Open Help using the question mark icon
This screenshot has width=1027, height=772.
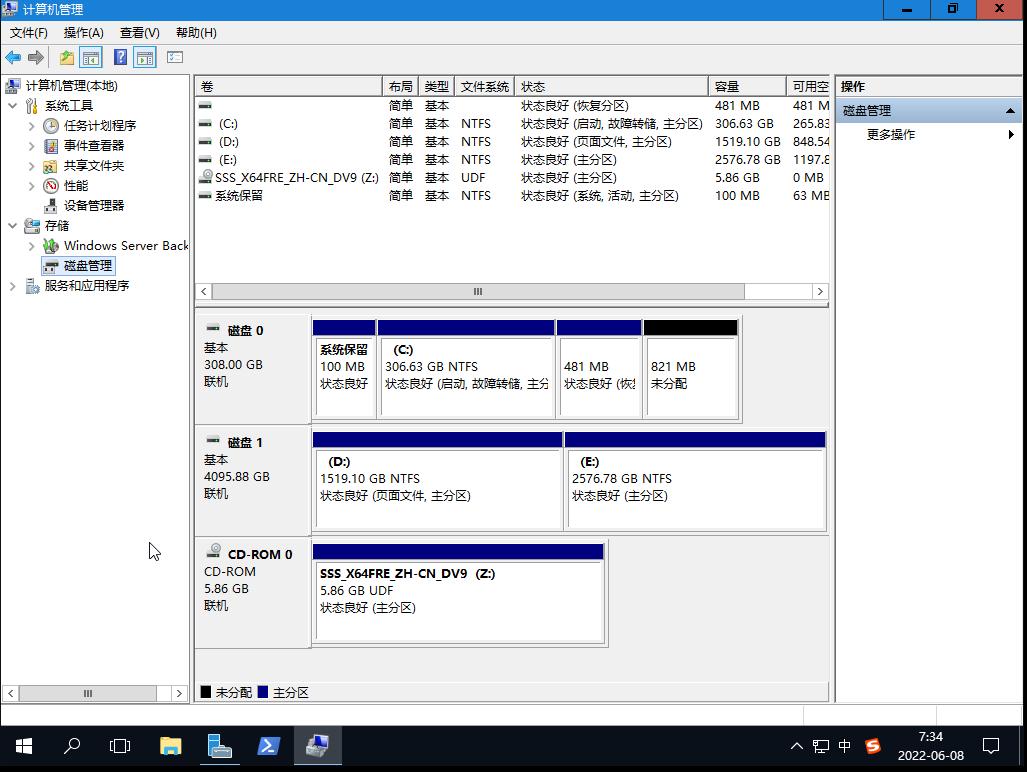pyautogui.click(x=120, y=57)
